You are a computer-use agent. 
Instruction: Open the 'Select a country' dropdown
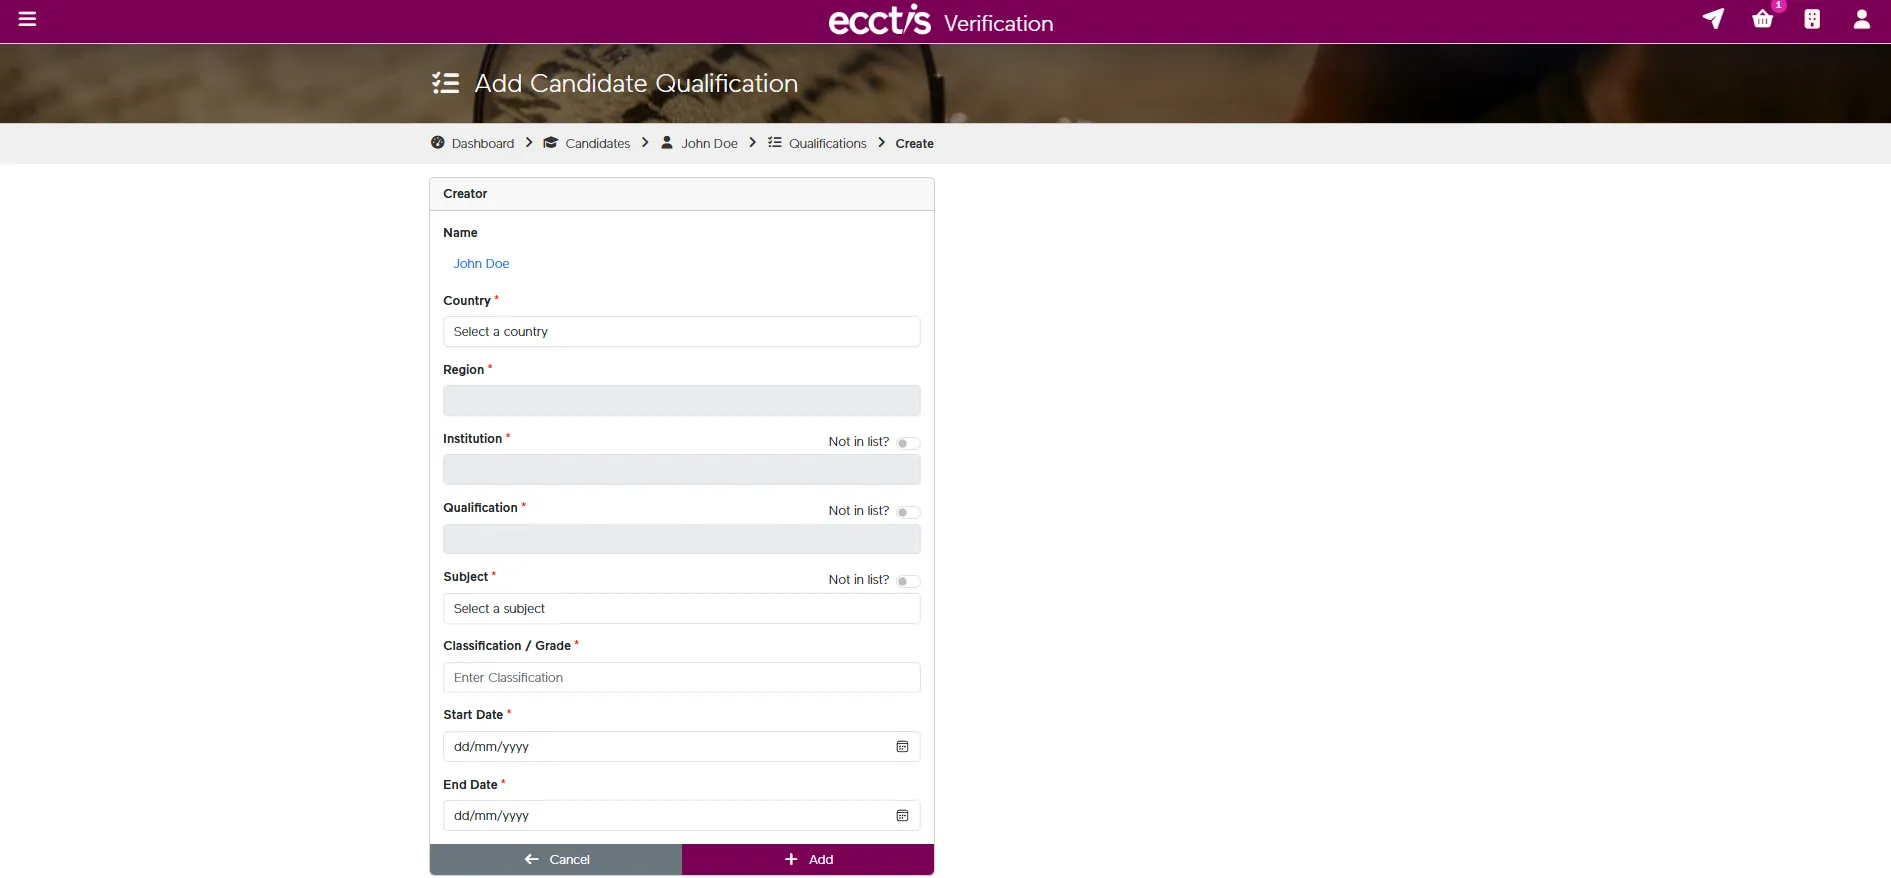[x=681, y=332]
